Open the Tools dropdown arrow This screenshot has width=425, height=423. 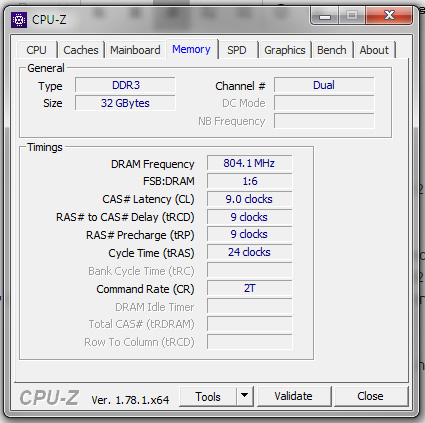245,396
